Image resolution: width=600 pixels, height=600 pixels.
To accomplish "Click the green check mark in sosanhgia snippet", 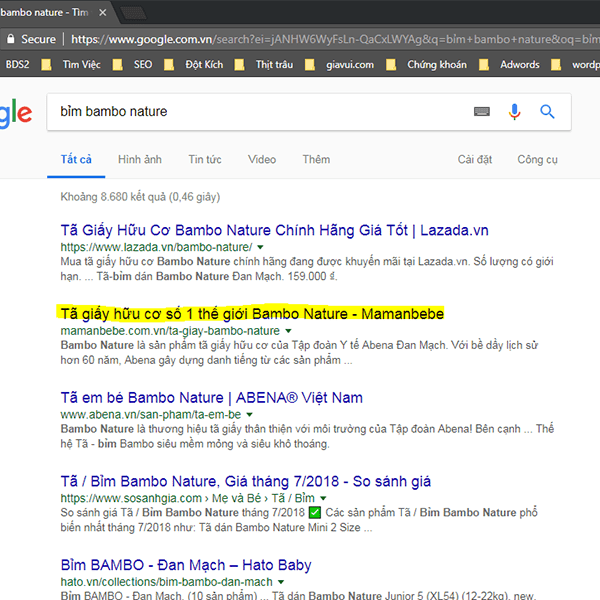I will click(x=315, y=512).
